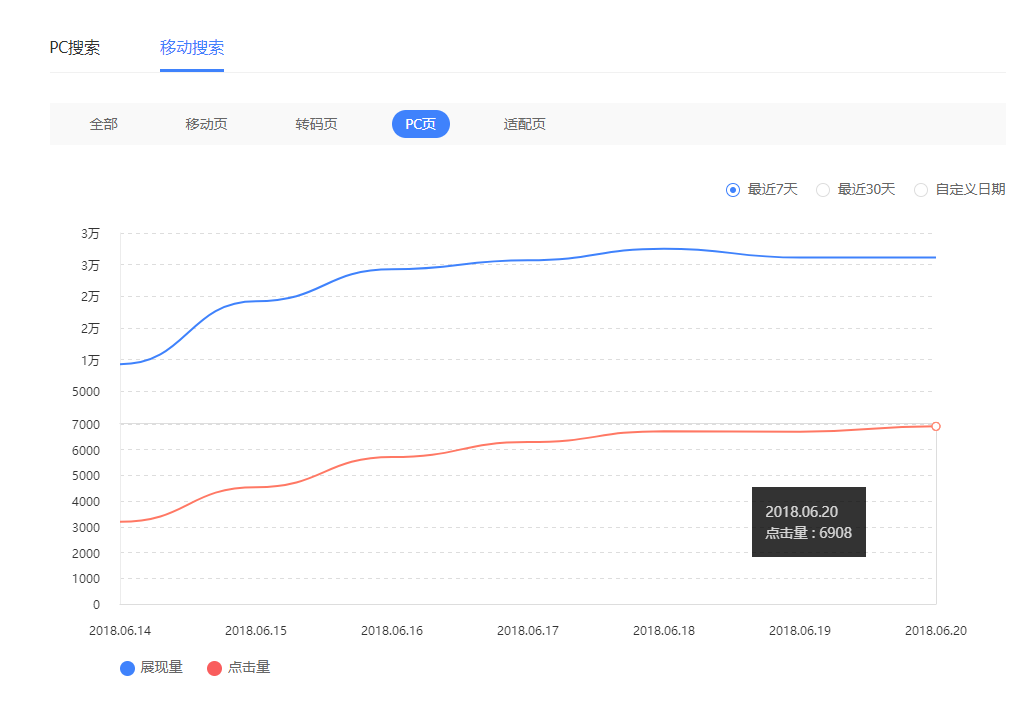Image resolution: width=1022 pixels, height=702 pixels.
Task: Click the blue 展现量 legend dot
Action: [125, 667]
